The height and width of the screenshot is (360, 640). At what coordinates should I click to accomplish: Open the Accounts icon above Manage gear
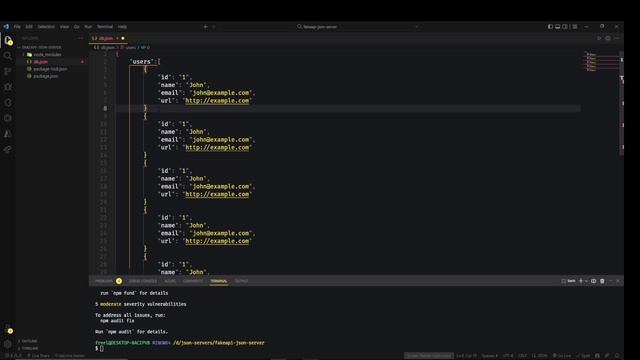coord(8,329)
